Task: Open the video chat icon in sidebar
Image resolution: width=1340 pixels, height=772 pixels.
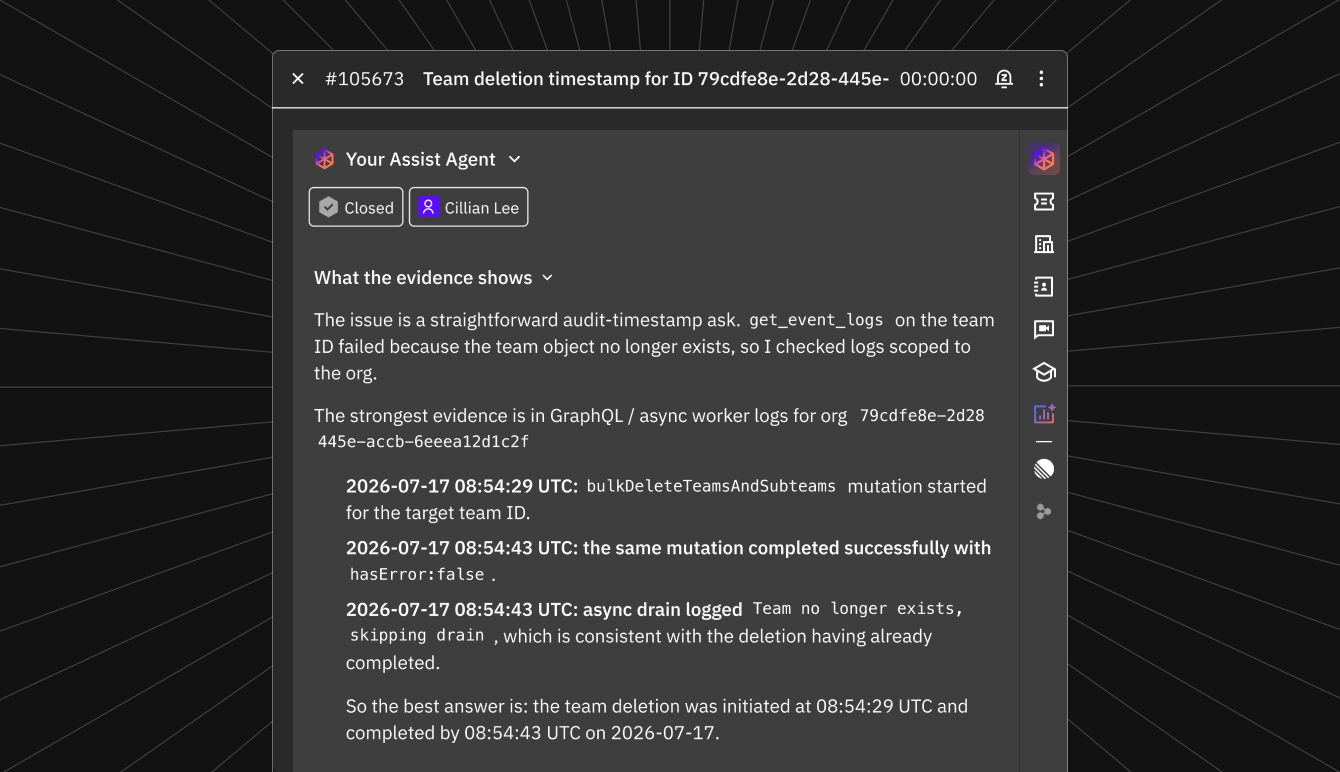Action: click(1044, 329)
